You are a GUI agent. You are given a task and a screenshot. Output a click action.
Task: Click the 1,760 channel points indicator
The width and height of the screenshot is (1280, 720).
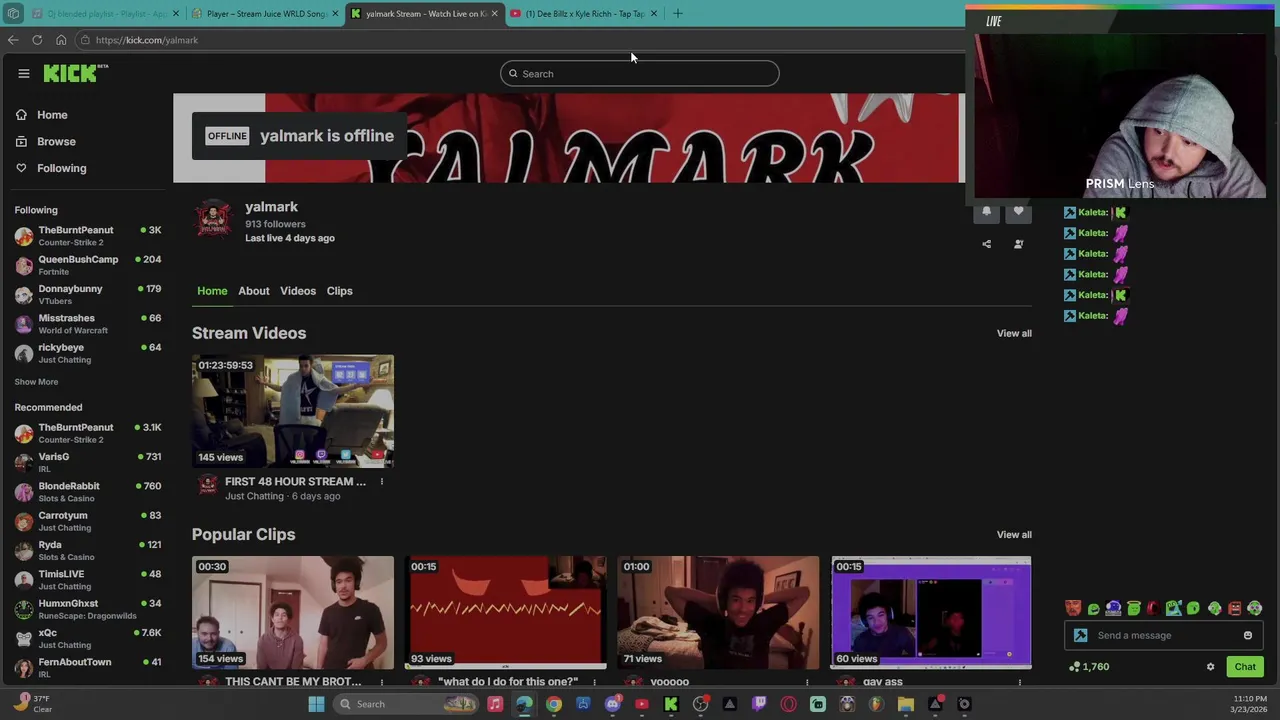pos(1089,667)
